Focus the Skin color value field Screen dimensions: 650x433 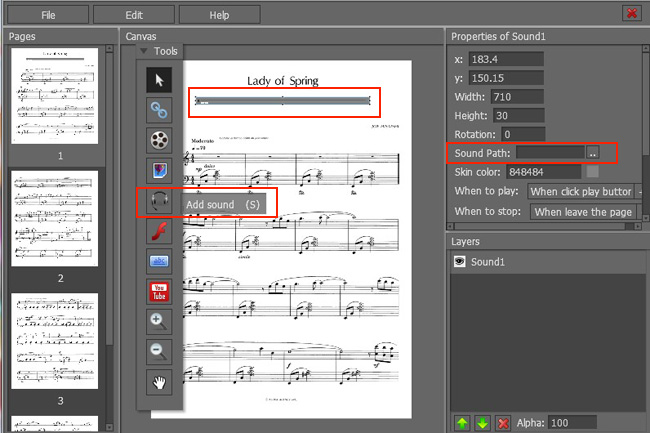click(543, 172)
